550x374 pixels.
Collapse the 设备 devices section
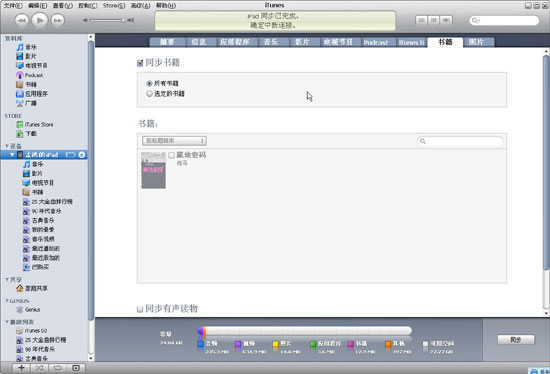tap(7, 146)
